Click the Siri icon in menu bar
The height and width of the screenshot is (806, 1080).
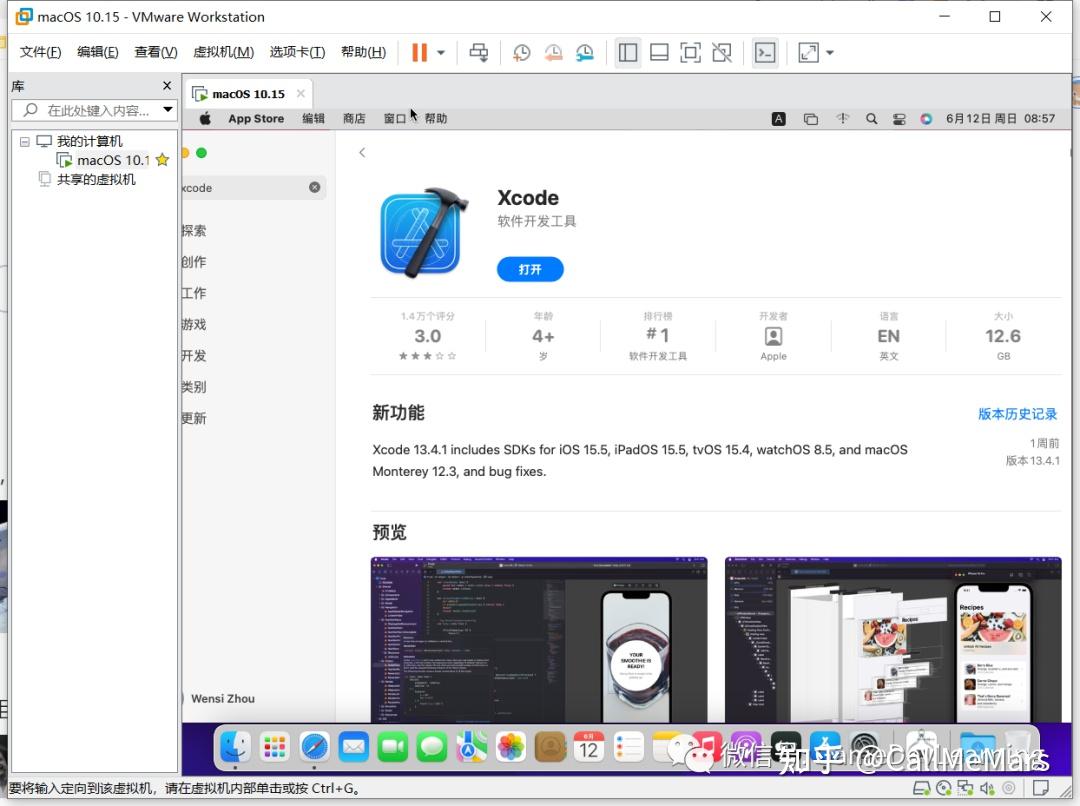926,118
